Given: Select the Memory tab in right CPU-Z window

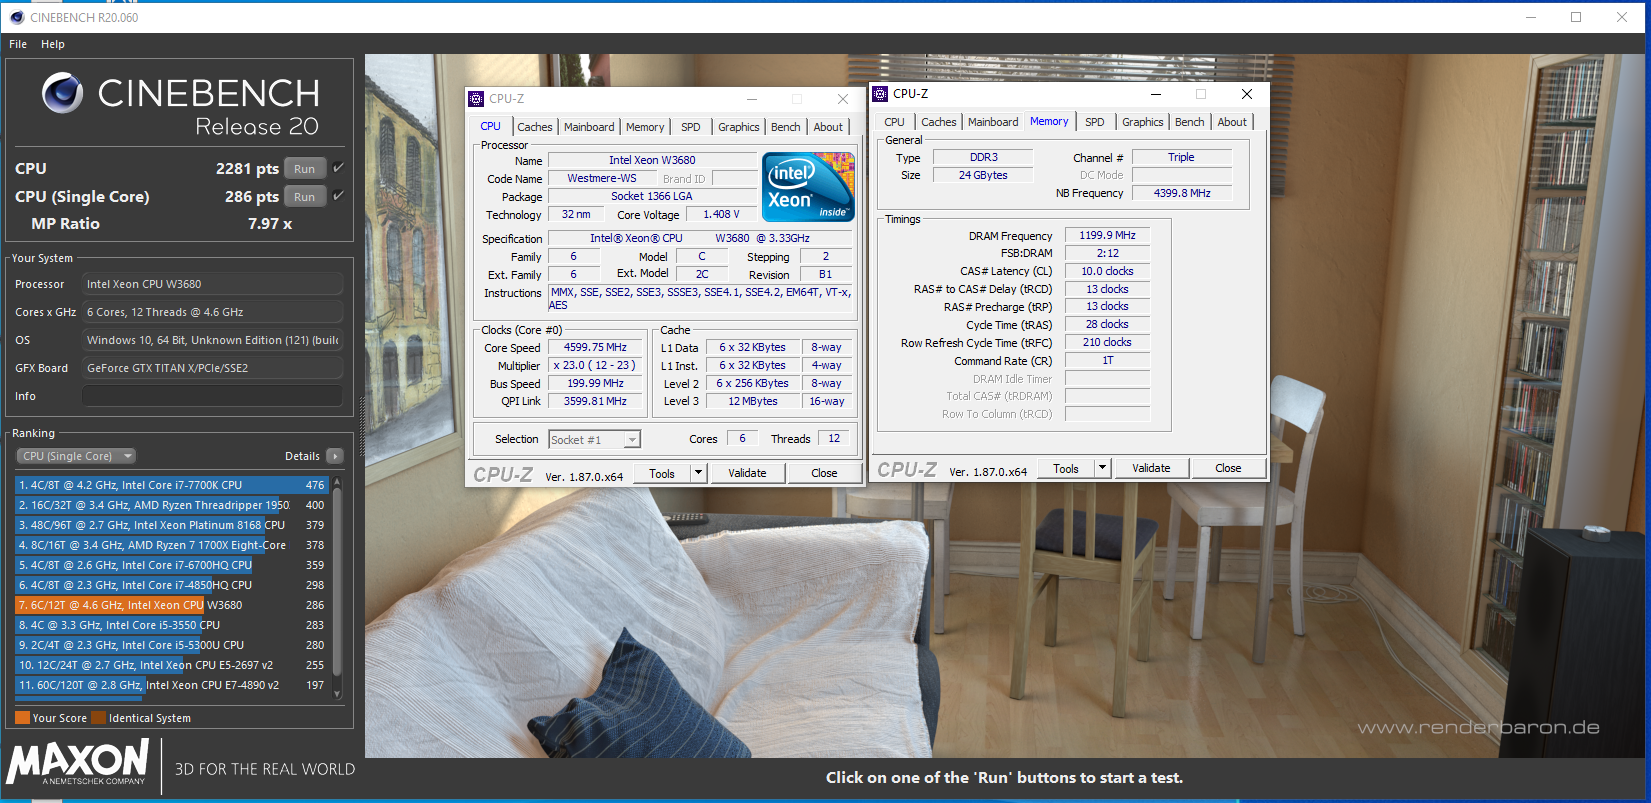Looking at the screenshot, I should click(1049, 121).
